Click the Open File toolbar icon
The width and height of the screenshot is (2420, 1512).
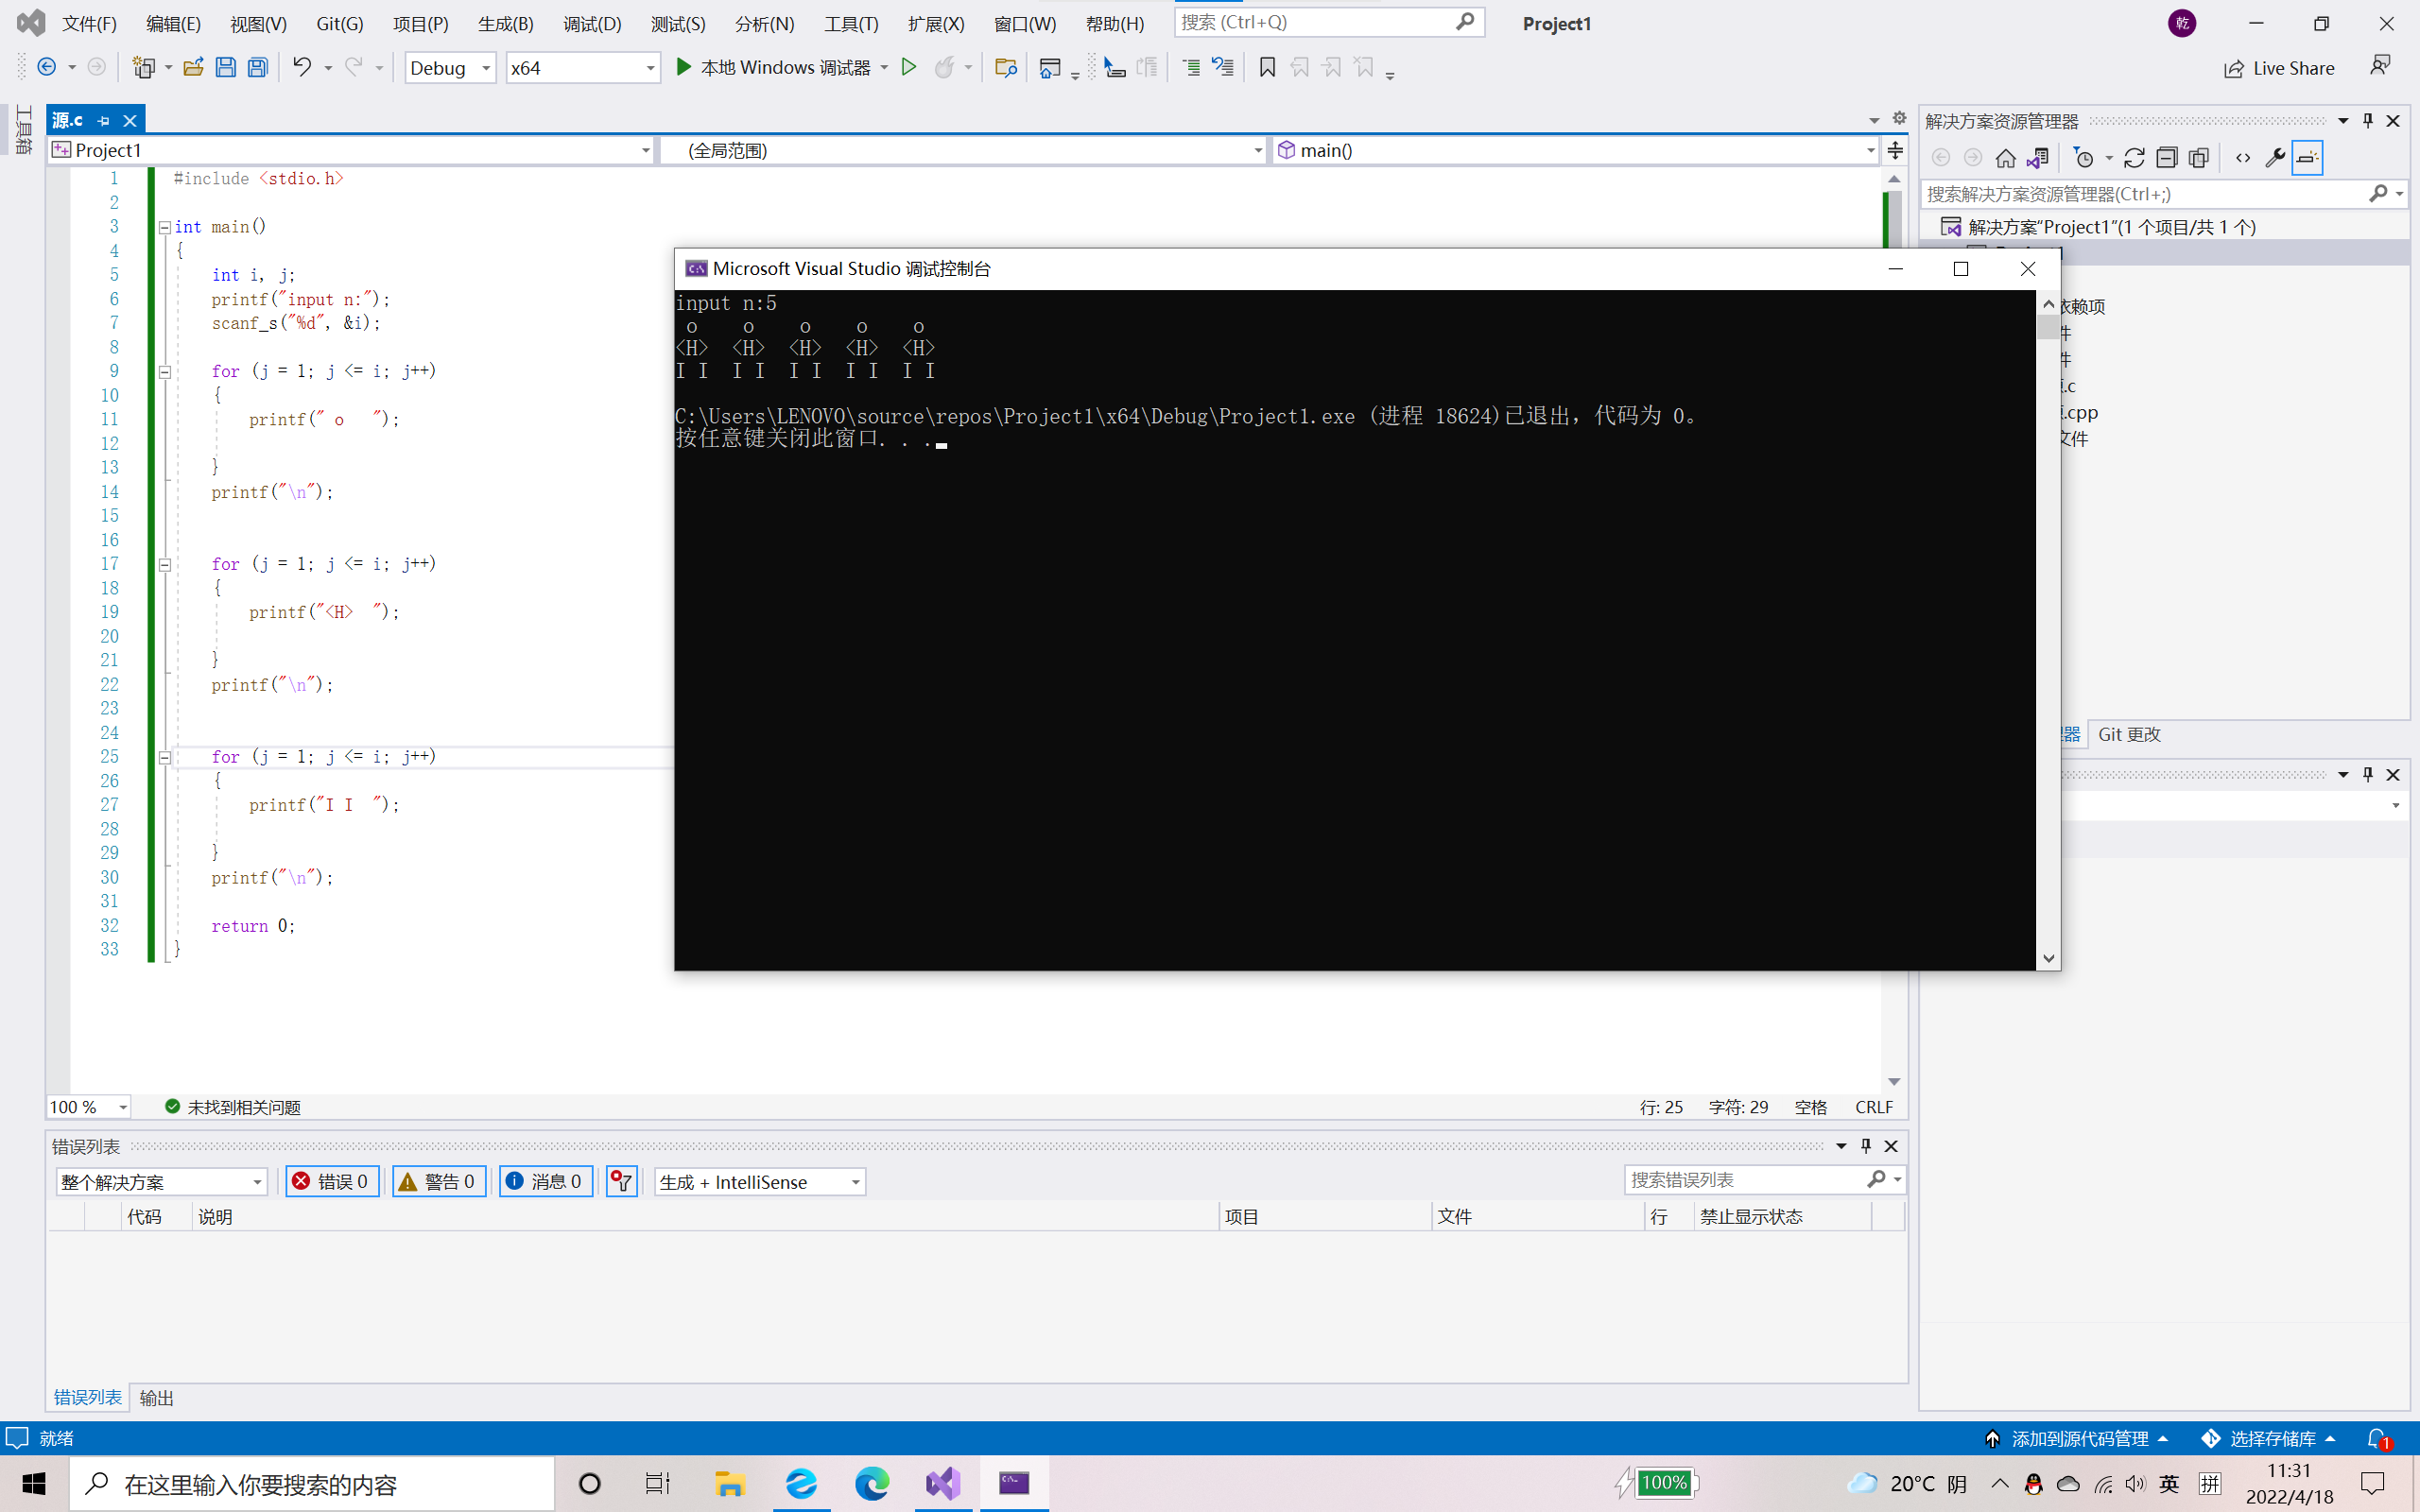pyautogui.click(x=193, y=67)
